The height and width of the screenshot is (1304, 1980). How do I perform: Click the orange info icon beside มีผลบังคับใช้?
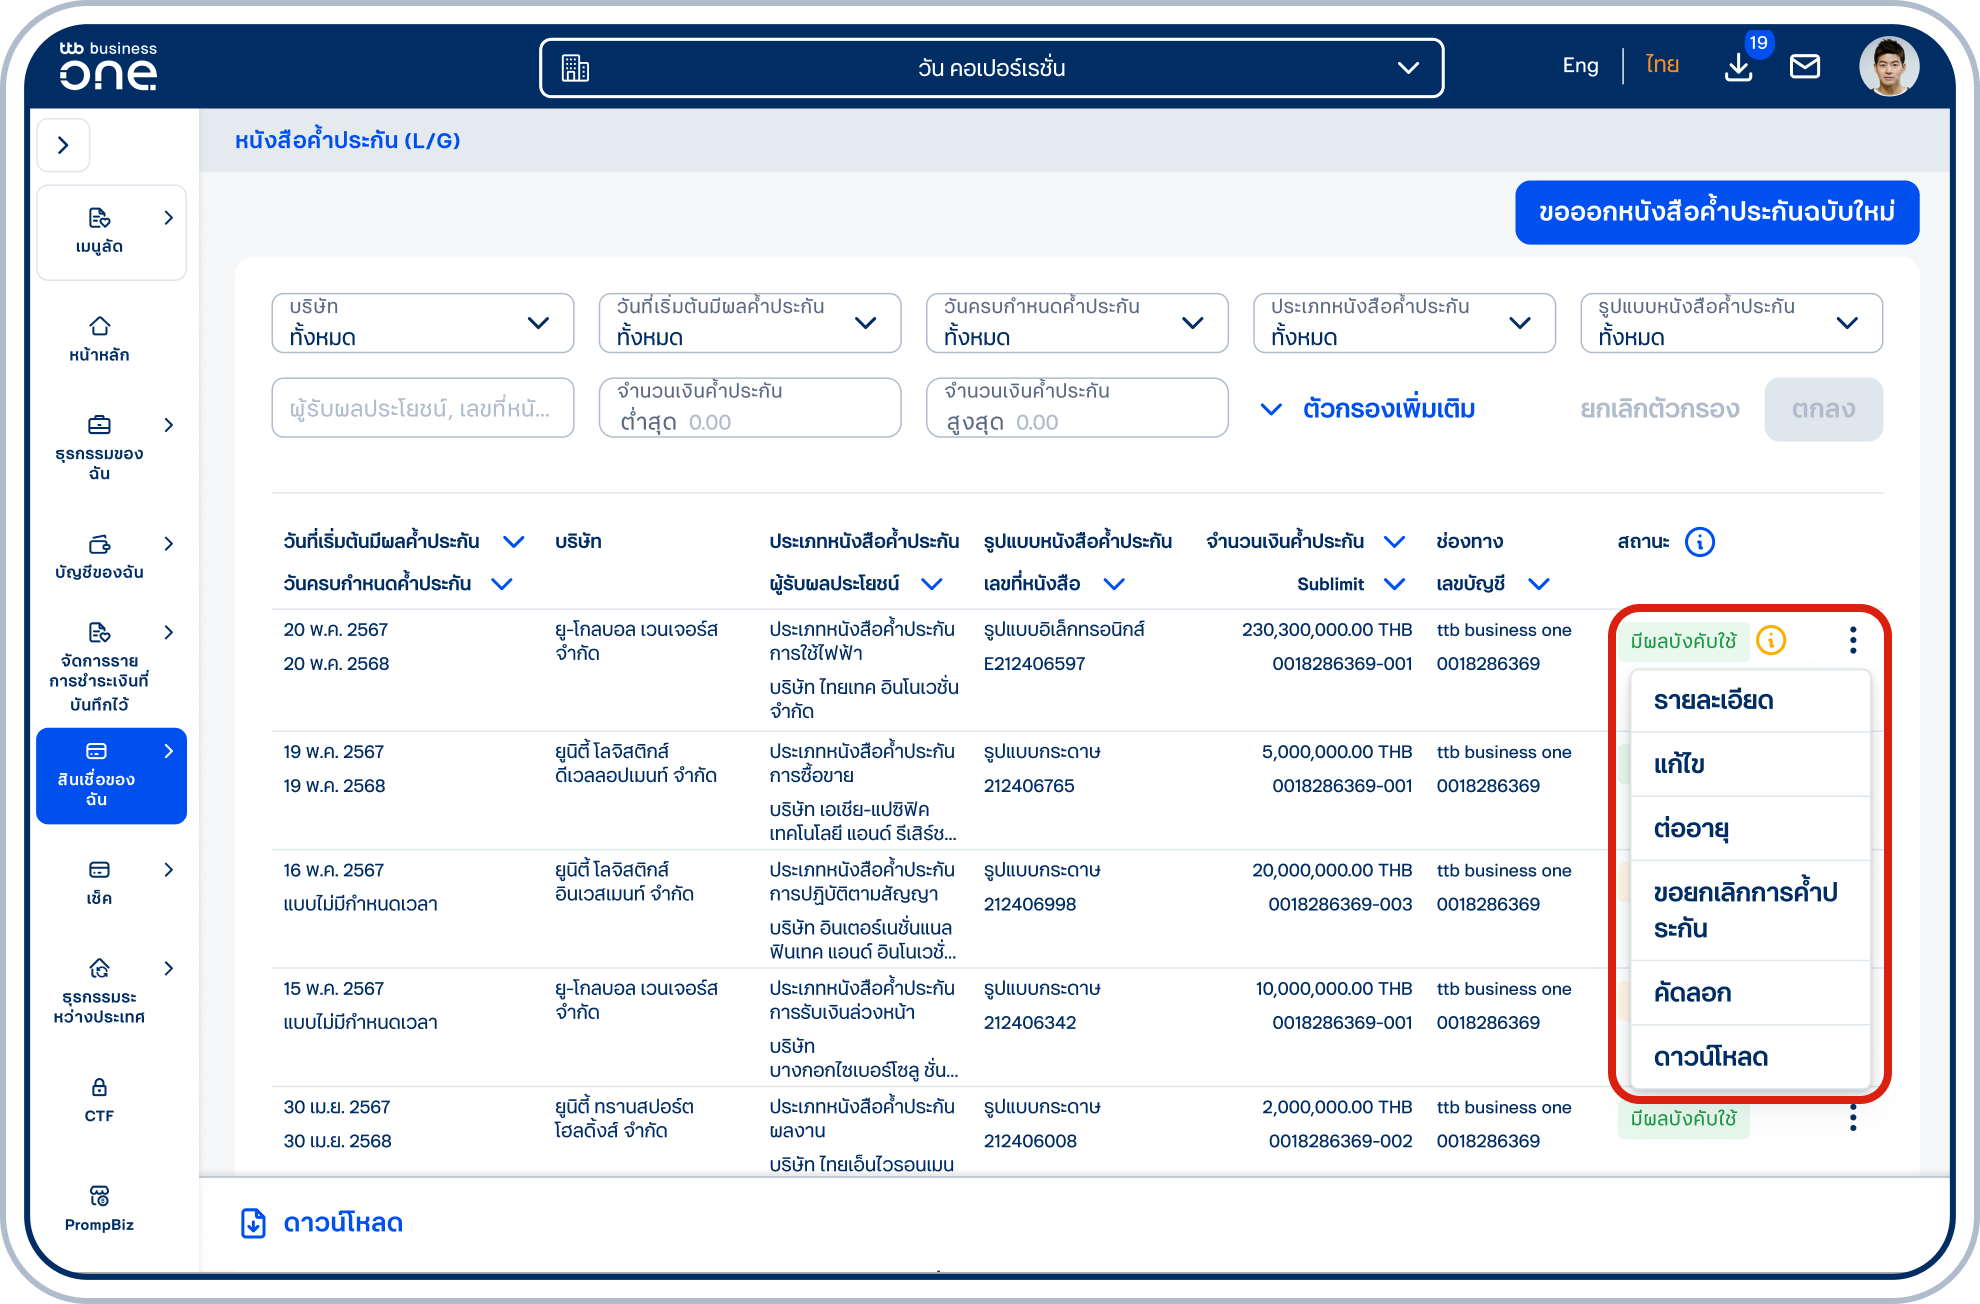click(1771, 640)
